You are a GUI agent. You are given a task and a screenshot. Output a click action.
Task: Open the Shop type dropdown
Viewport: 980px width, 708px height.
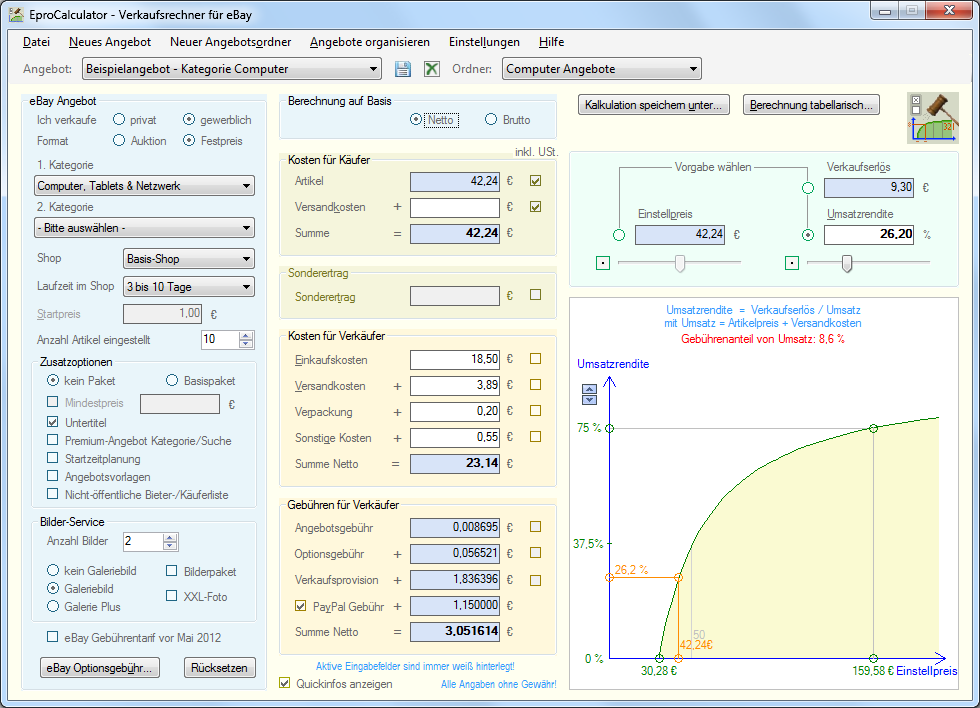(189, 259)
